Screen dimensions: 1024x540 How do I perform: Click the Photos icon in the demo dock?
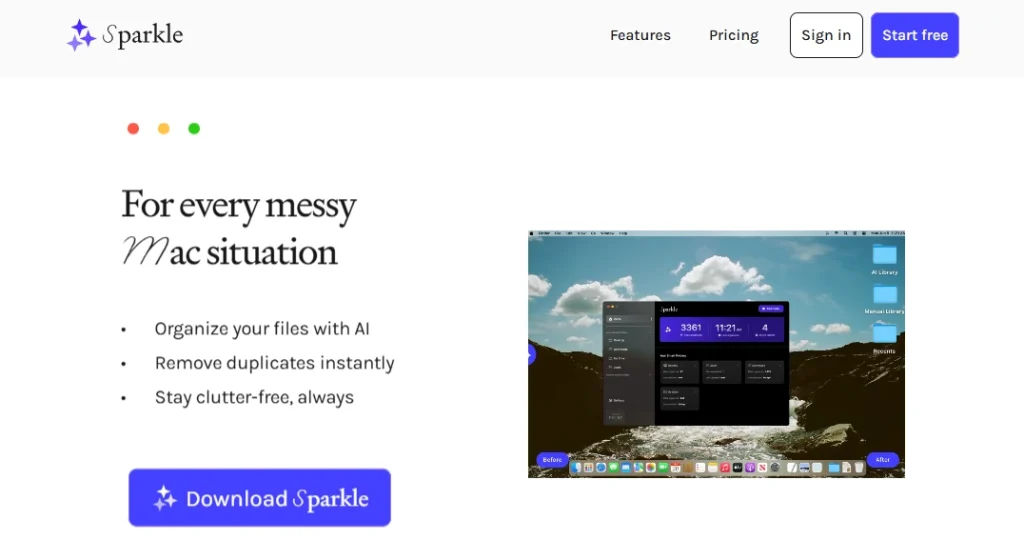tap(650, 468)
